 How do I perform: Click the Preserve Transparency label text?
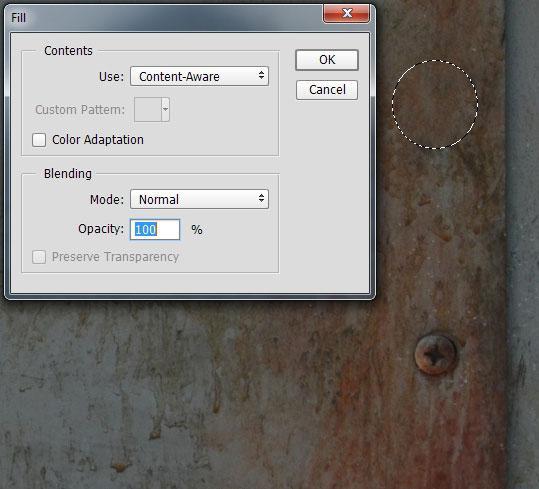pyautogui.click(x=115, y=257)
